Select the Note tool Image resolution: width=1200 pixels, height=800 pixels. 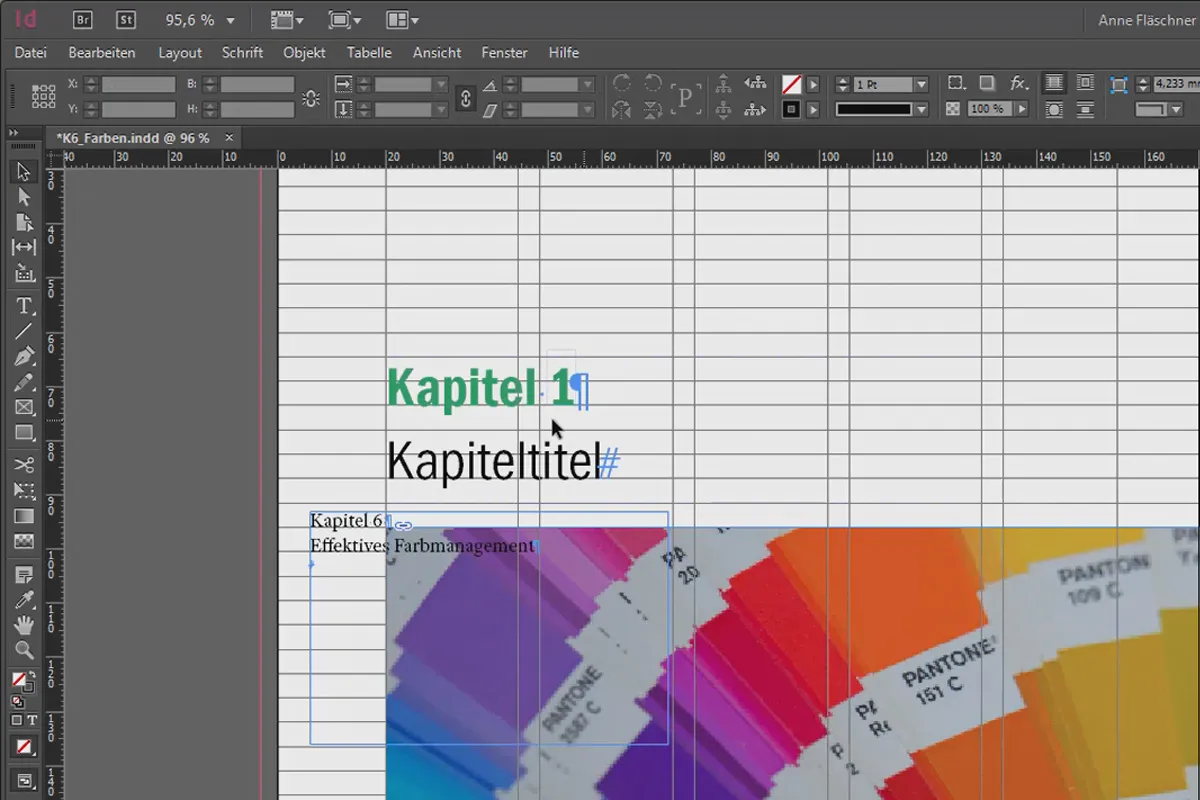click(x=24, y=575)
